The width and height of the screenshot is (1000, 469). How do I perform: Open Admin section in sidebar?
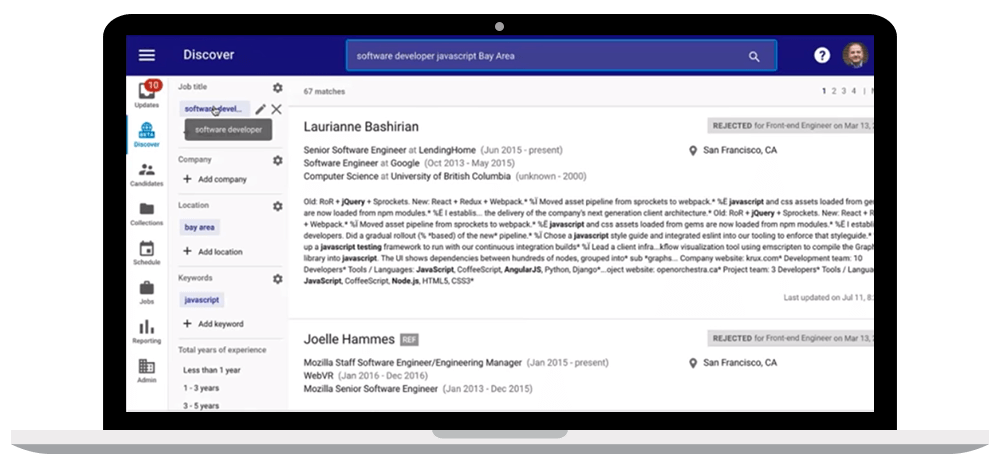[x=147, y=371]
